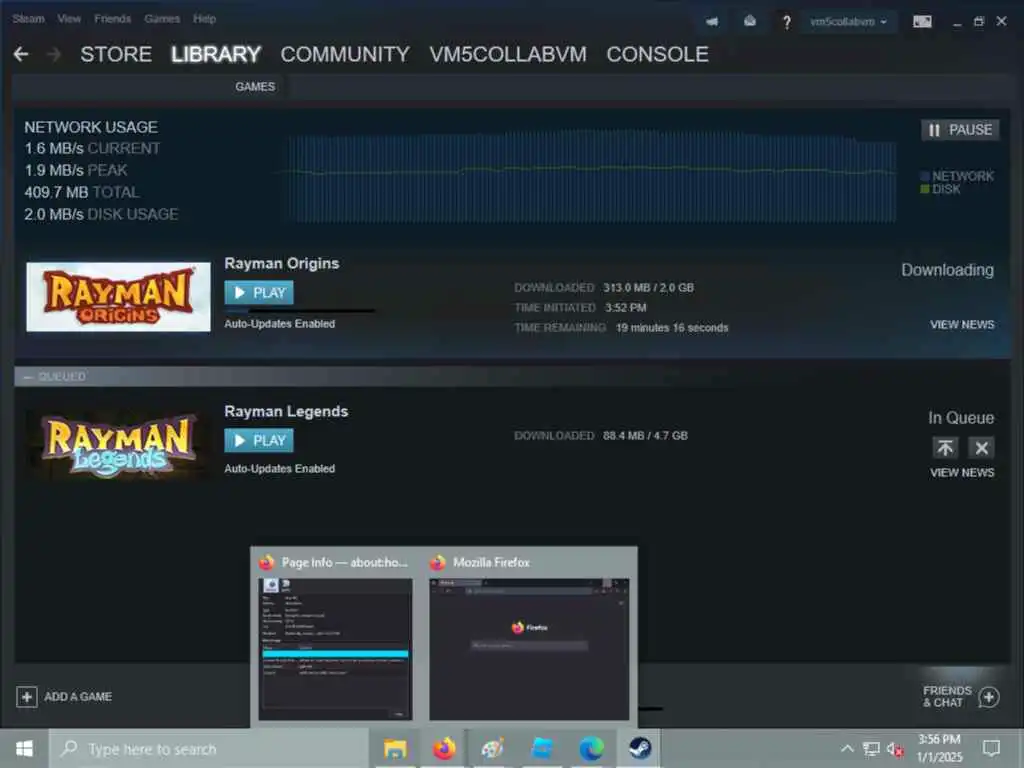Viewport: 1024px width, 768px height.
Task: Open Microsoft Edge from the taskbar
Action: pyautogui.click(x=591, y=749)
